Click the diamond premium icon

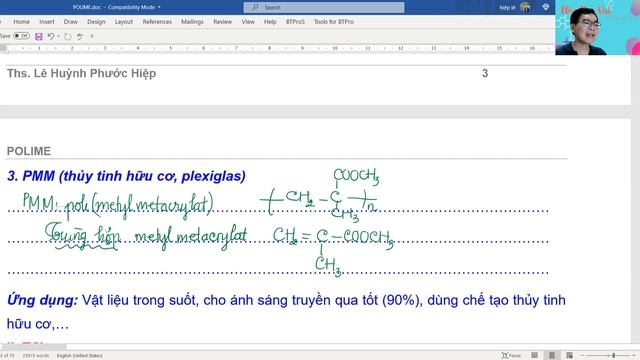tap(546, 7)
